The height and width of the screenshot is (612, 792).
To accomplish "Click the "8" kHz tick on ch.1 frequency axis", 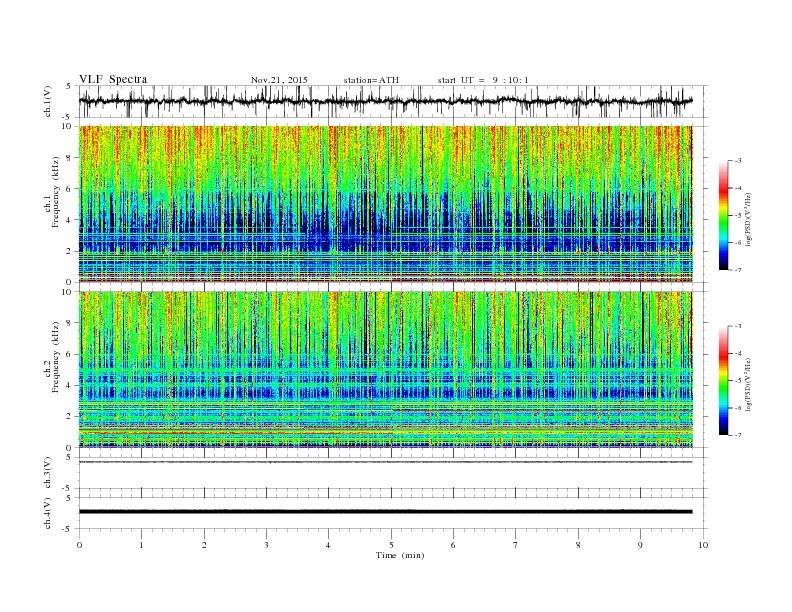I will coord(69,158).
